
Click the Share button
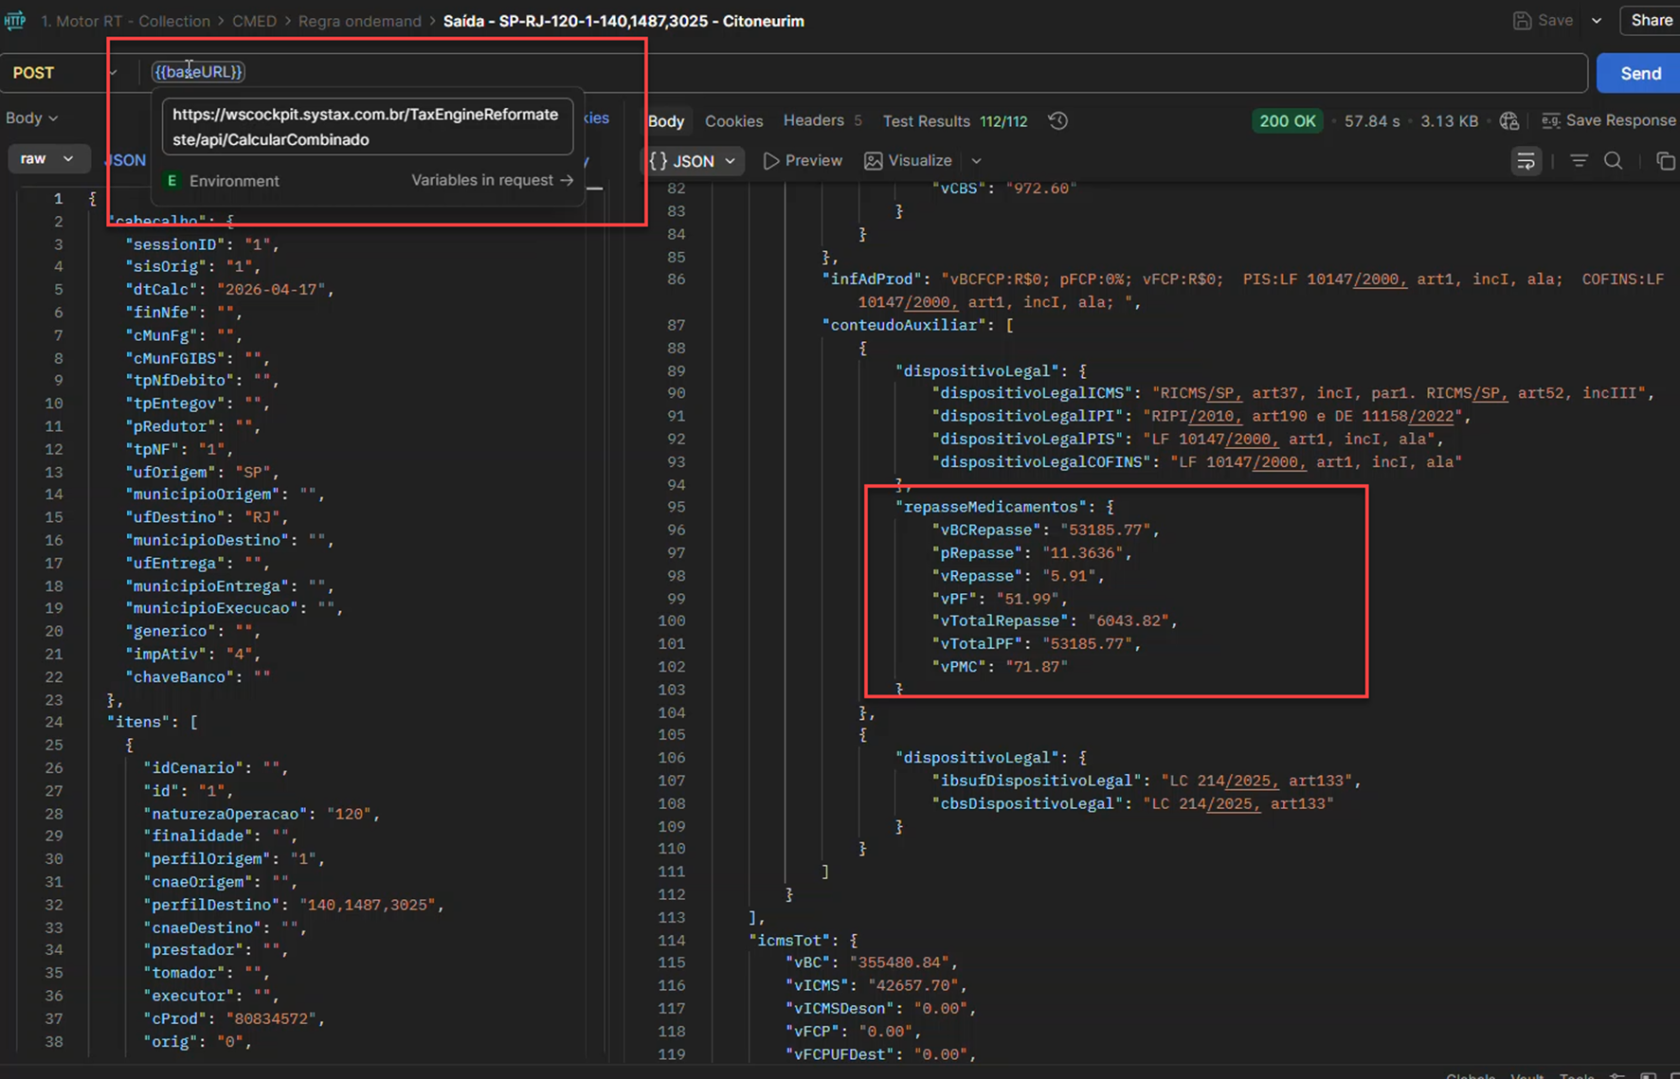(1652, 20)
